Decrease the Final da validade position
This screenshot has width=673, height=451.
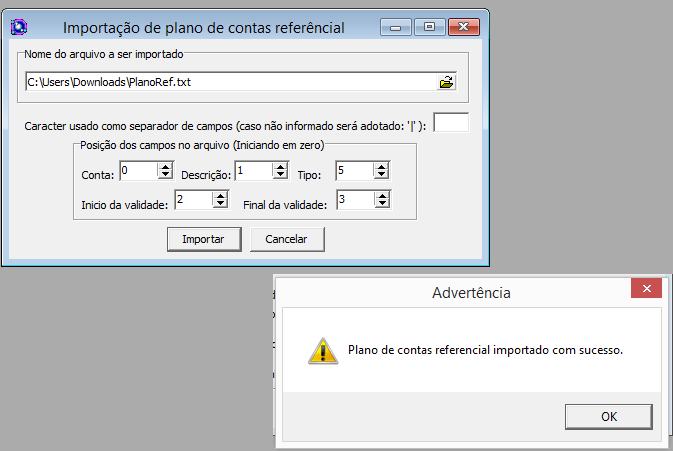(x=382, y=203)
